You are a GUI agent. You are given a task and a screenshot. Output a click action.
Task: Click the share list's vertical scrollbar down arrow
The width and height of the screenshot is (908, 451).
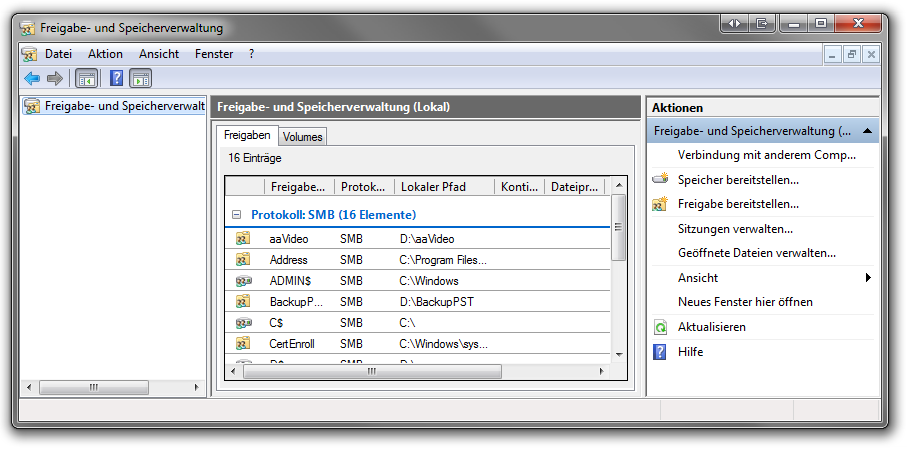coord(619,353)
